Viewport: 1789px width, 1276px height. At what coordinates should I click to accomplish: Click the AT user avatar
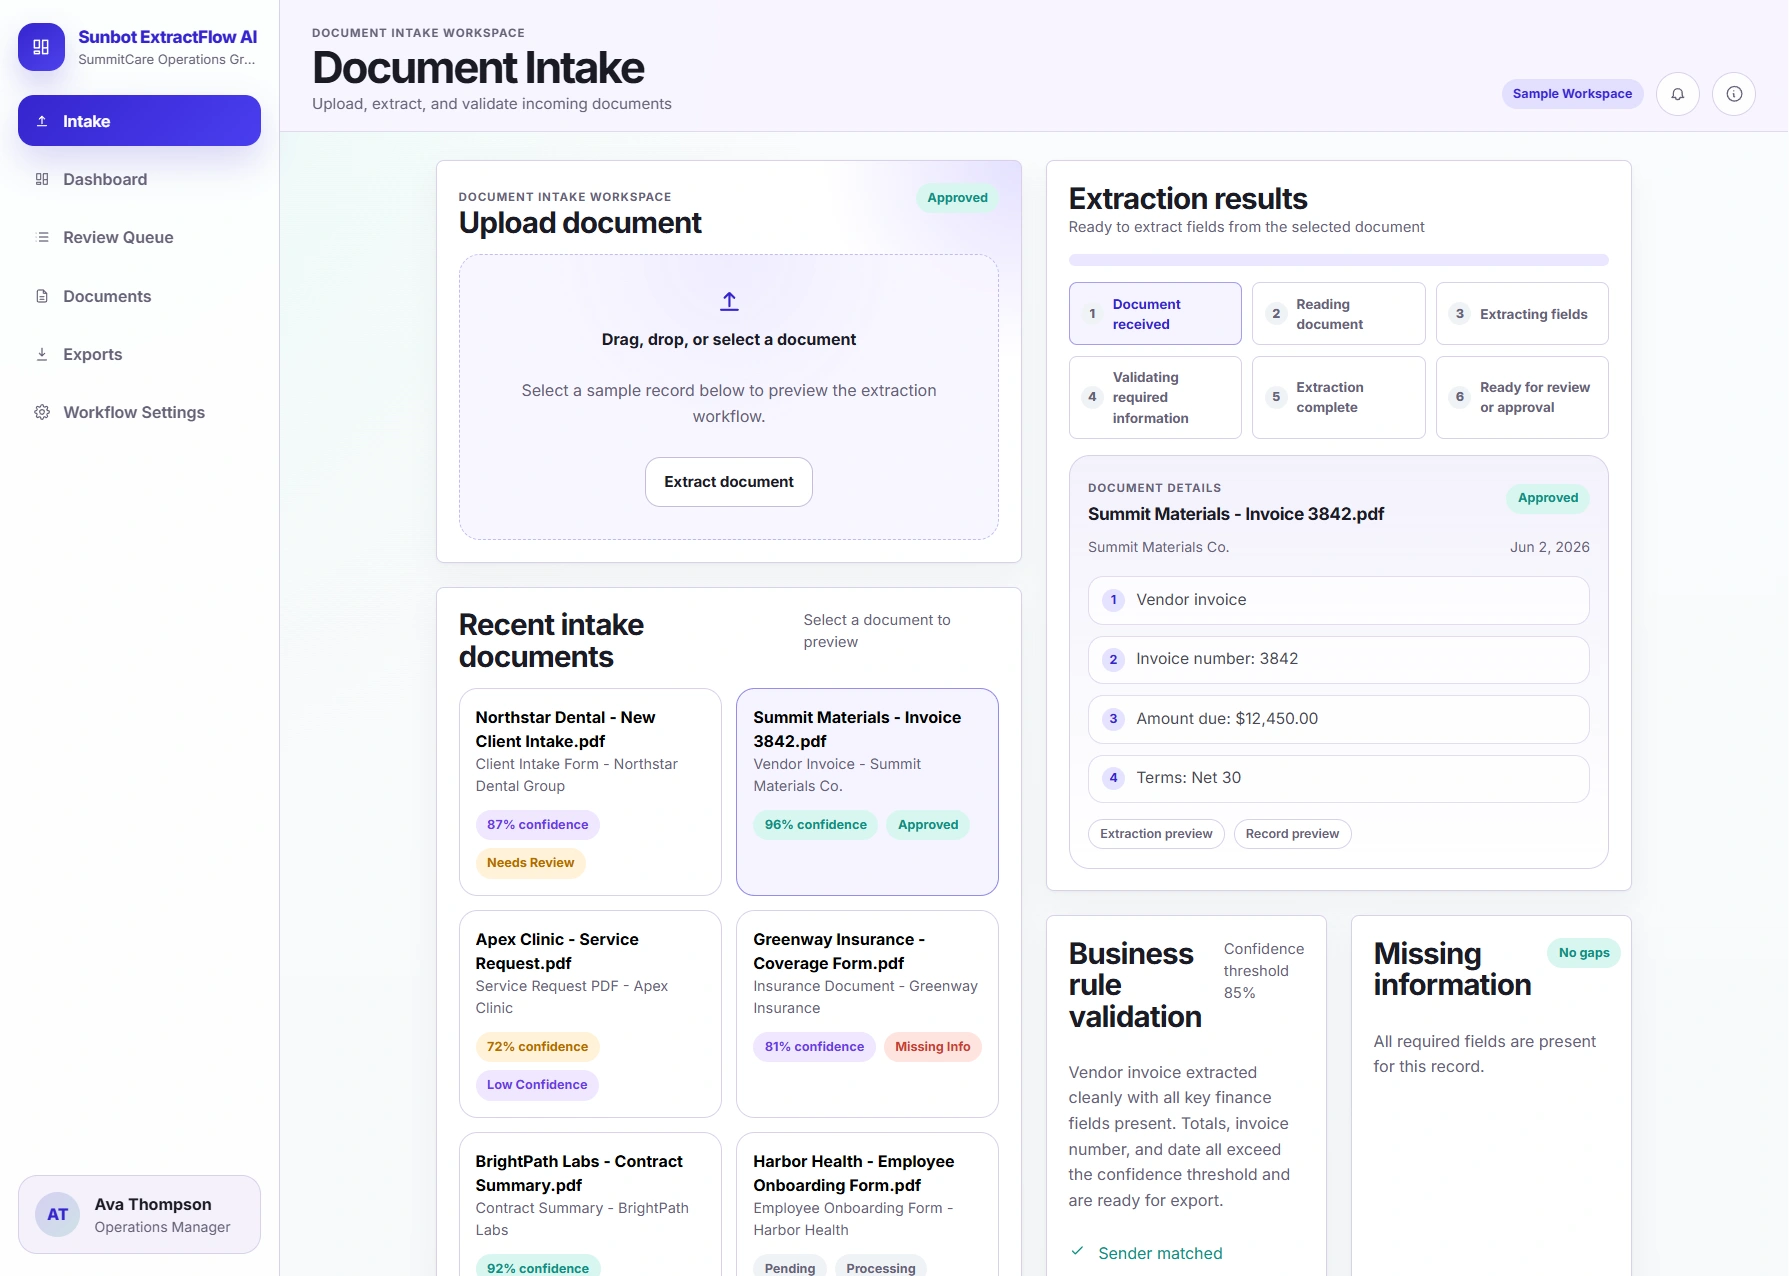(58, 1214)
